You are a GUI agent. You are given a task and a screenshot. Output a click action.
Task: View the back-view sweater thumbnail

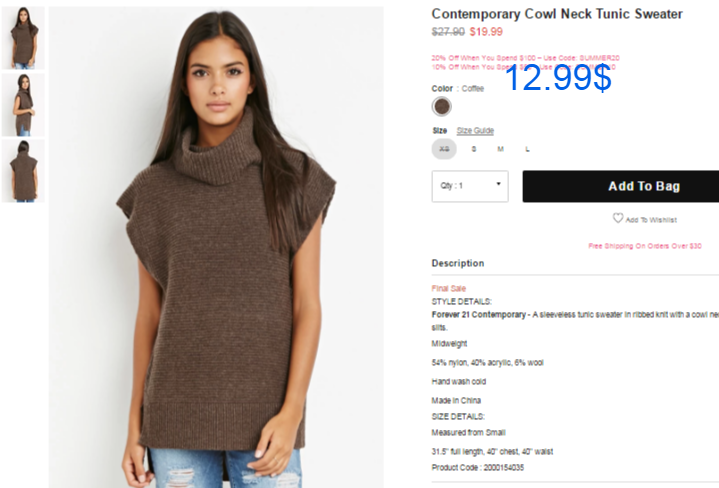pos(23,171)
